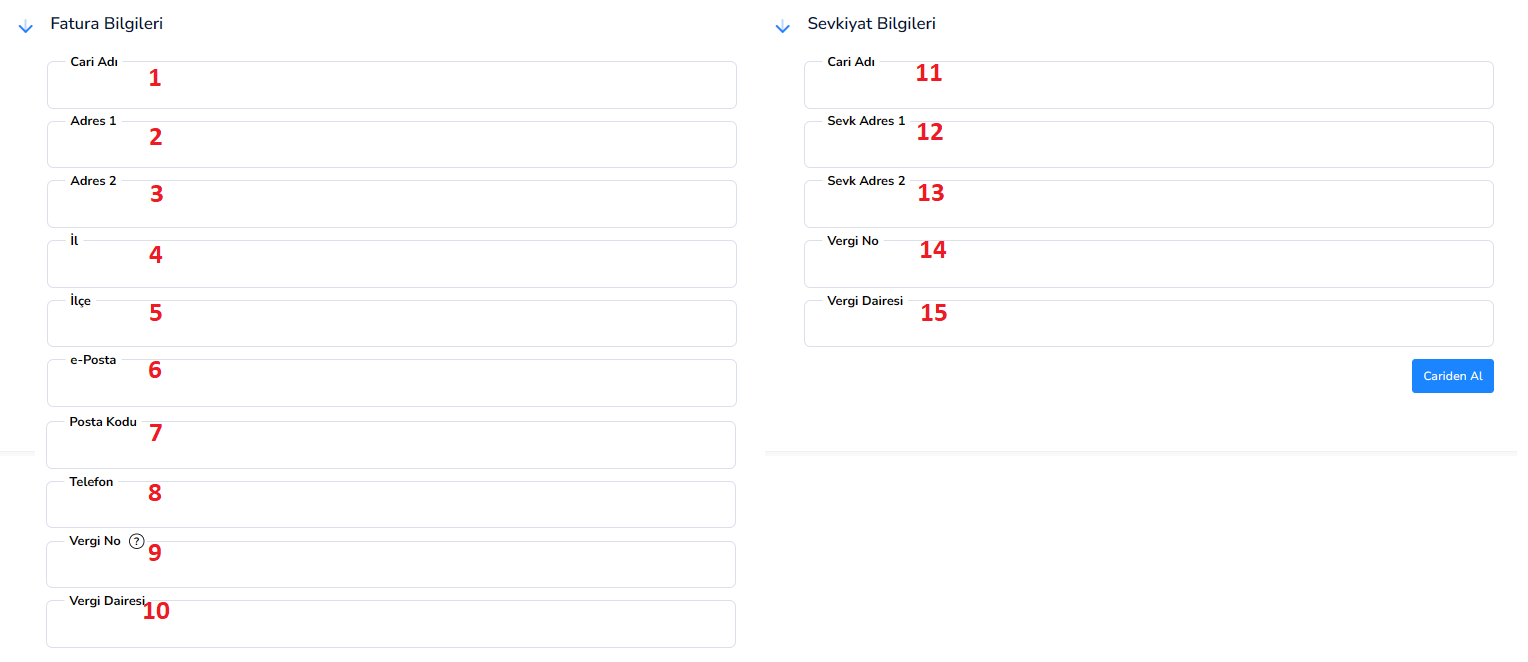Select Vergi No field under Sevkiyat Bilgileri

coord(1149,264)
